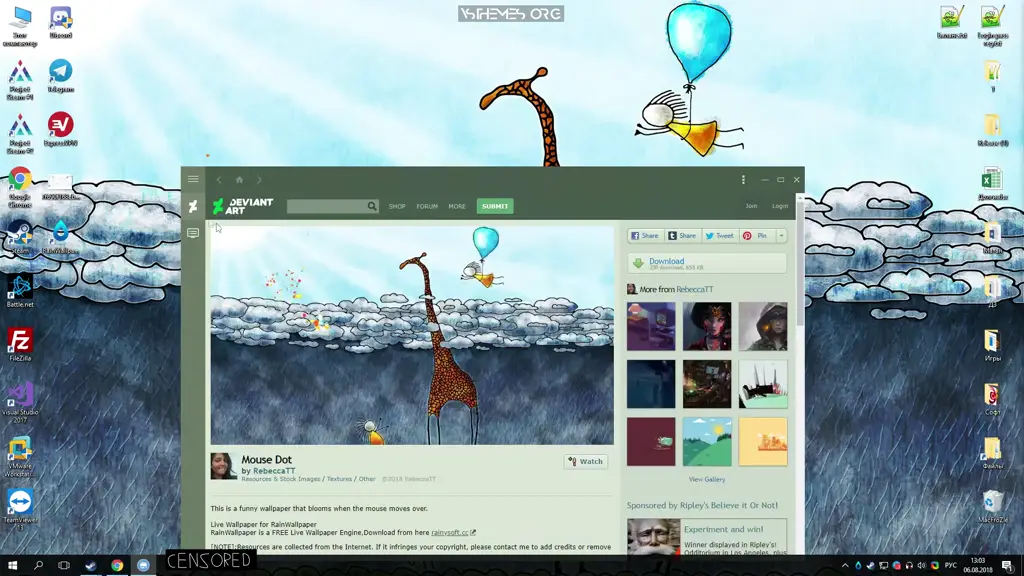Tweet this wallpaper on Twitter
The width and height of the screenshot is (1024, 576).
pos(719,236)
